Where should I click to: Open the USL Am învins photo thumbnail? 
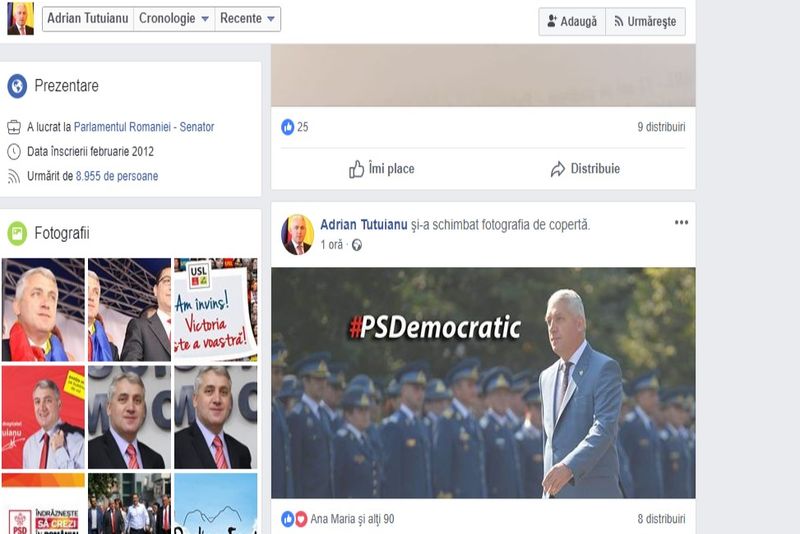(215, 309)
